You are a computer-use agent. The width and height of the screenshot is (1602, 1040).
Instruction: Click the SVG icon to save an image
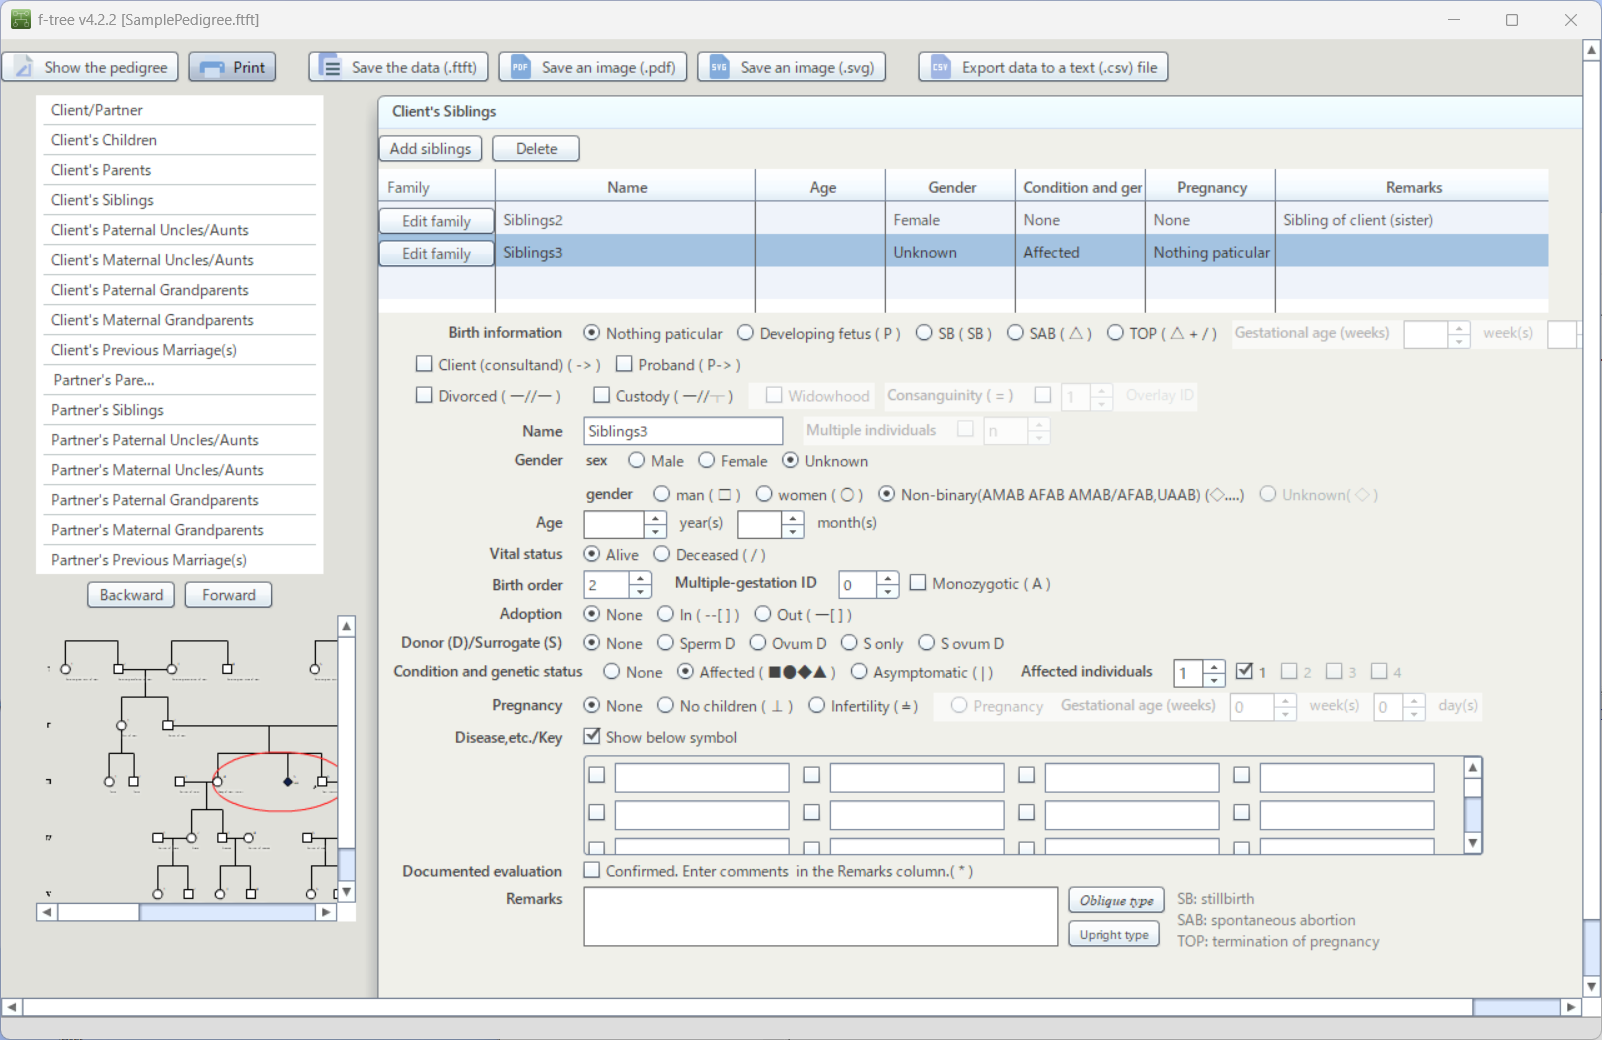tap(717, 67)
